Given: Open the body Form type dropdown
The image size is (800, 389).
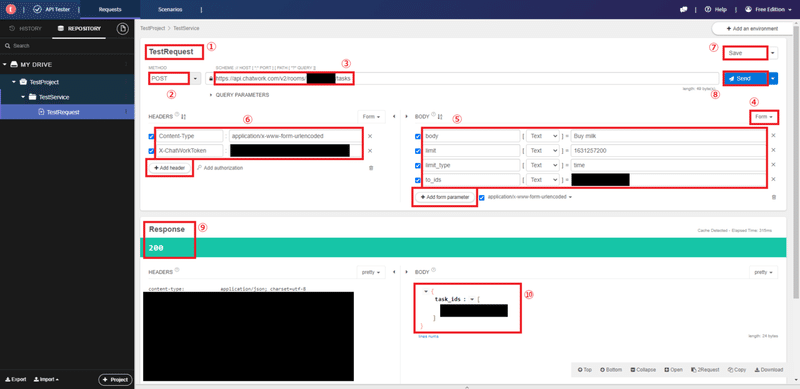Looking at the screenshot, I should point(764,117).
